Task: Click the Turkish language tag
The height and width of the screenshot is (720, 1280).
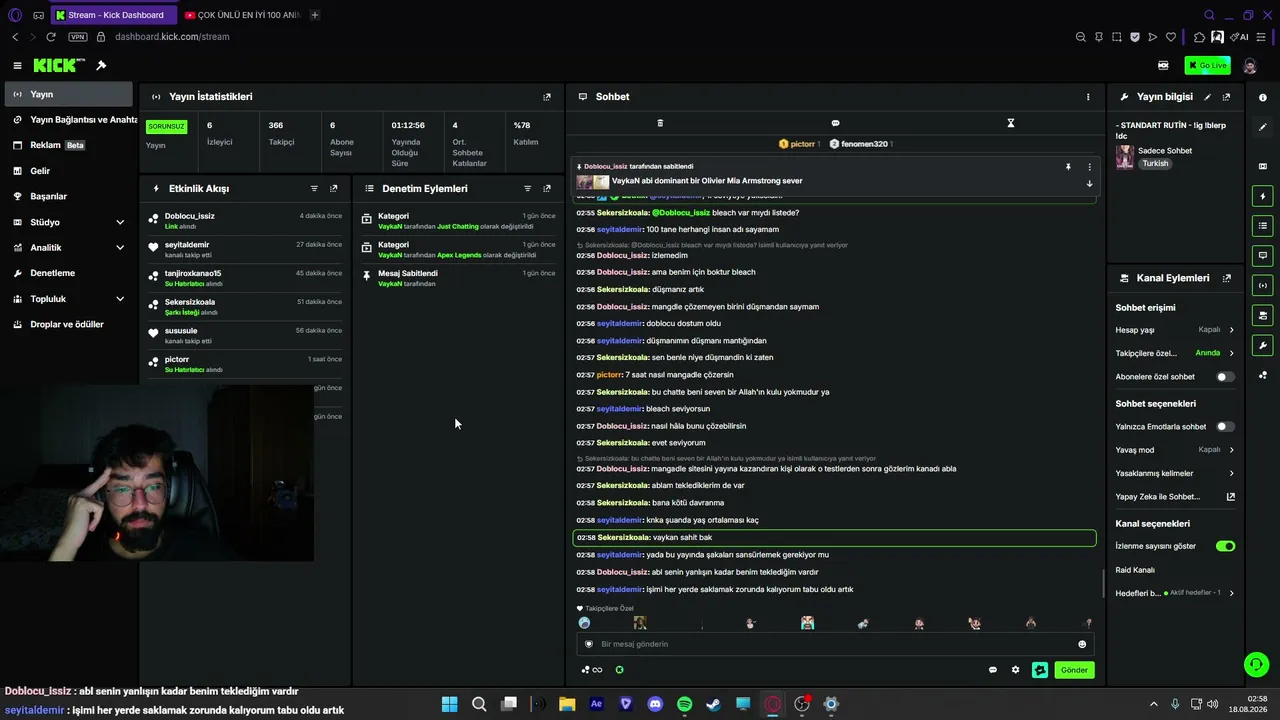Action: [1155, 164]
